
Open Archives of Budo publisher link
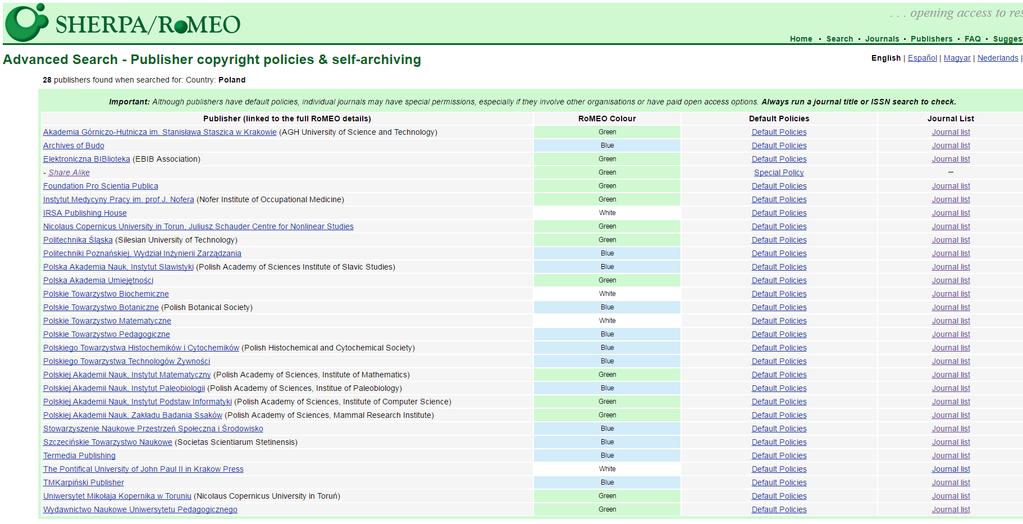tap(74, 146)
